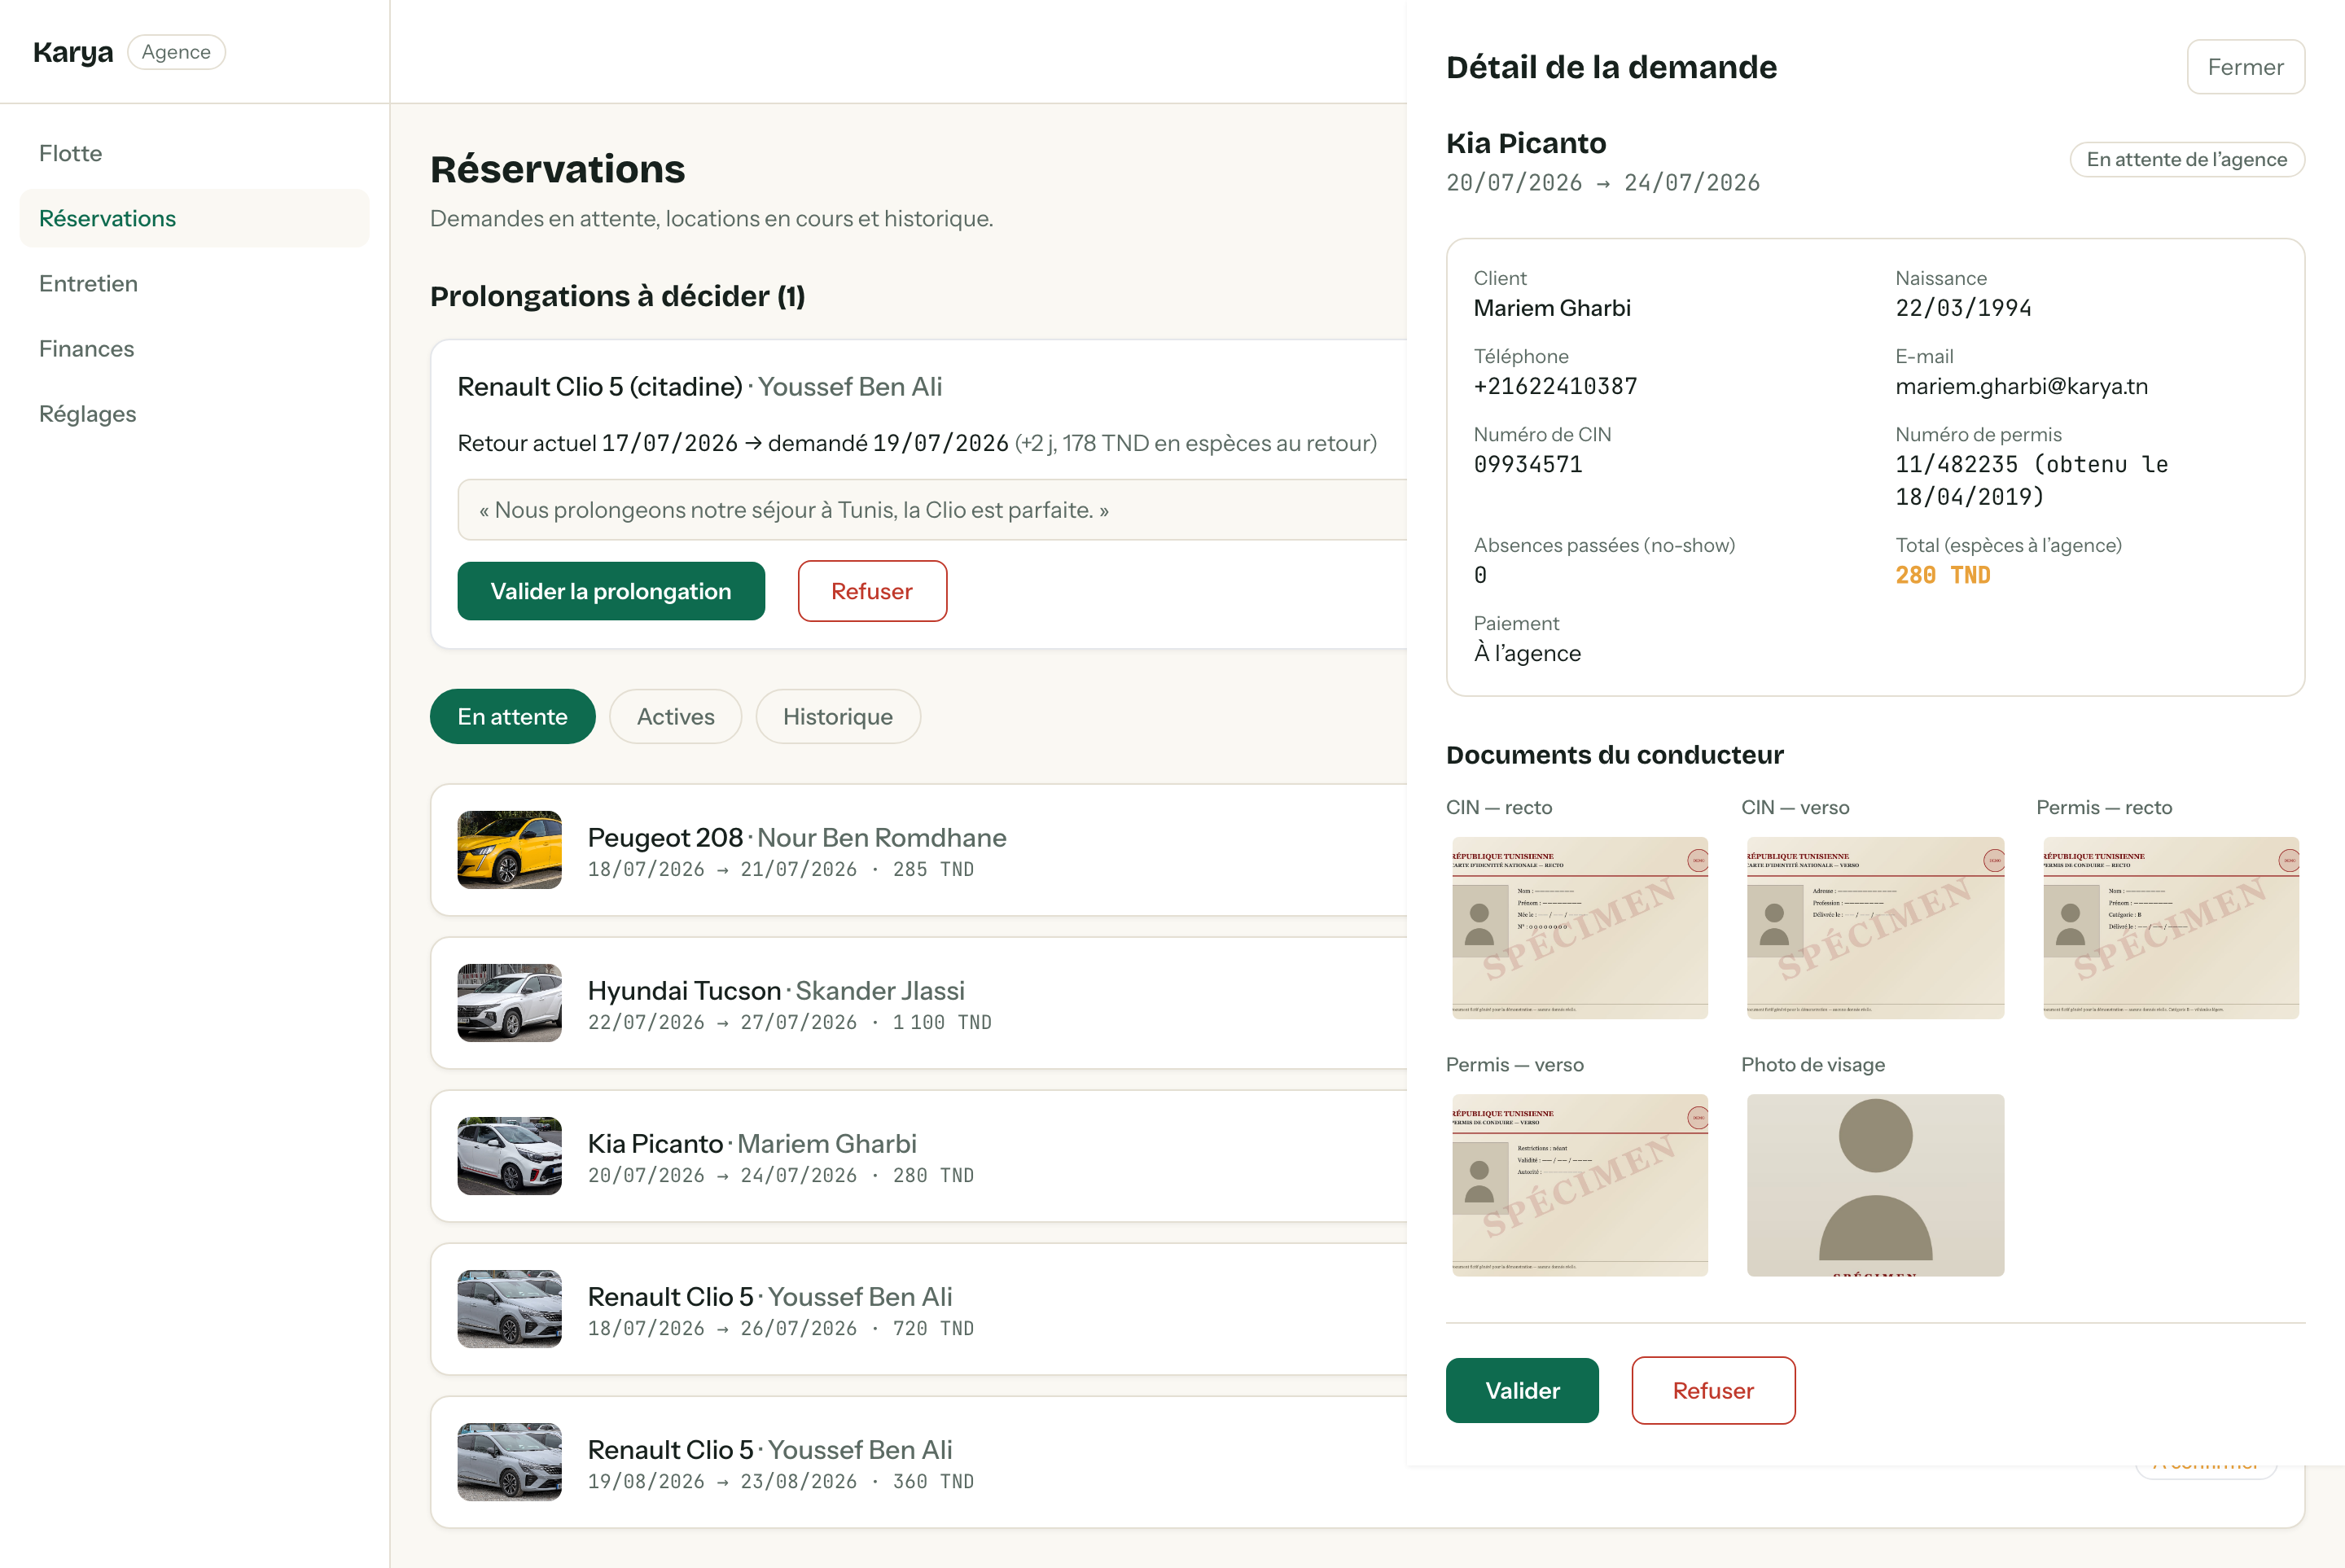Click the birth date 22/03/1994
2345x1568 pixels.
pos(1963,308)
